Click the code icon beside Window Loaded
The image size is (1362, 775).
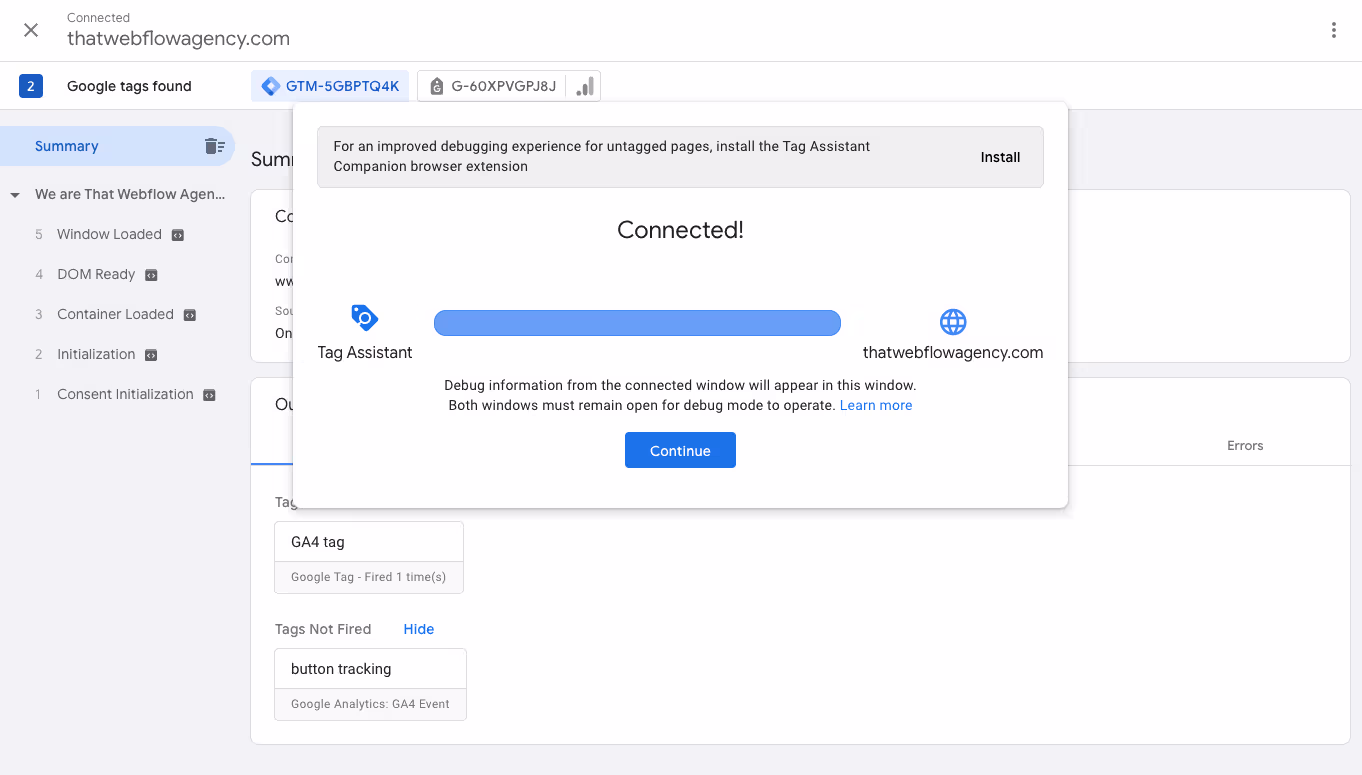178,235
